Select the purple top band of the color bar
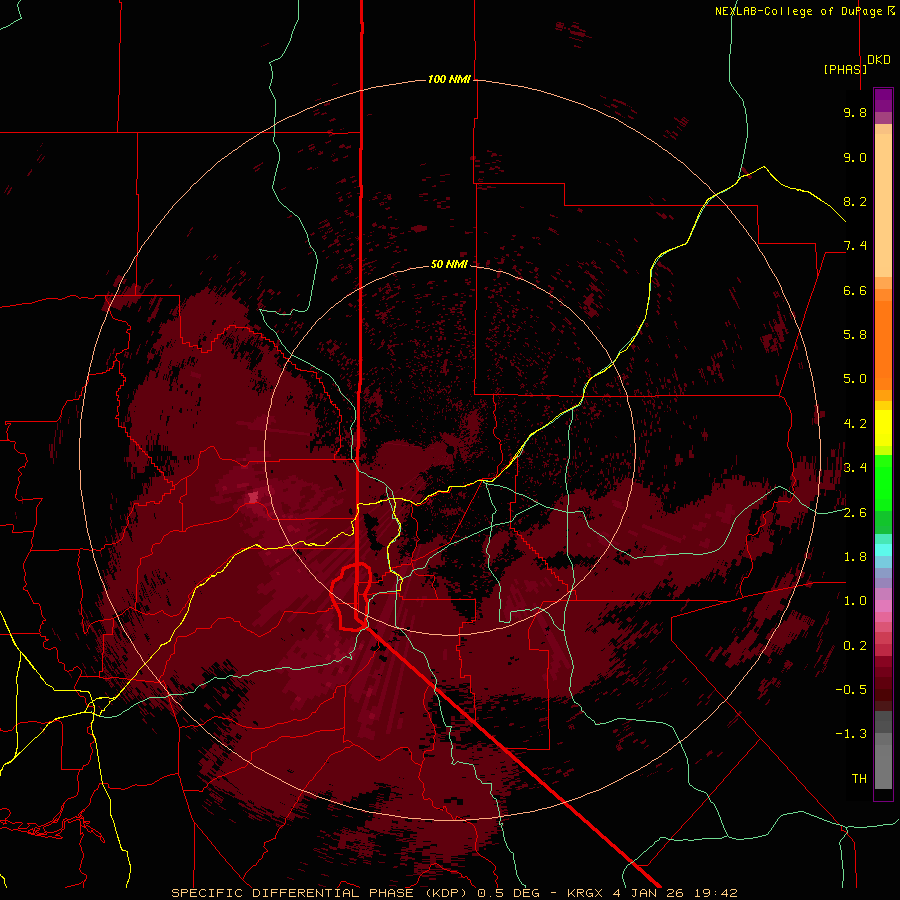The width and height of the screenshot is (900, 900). (x=883, y=100)
